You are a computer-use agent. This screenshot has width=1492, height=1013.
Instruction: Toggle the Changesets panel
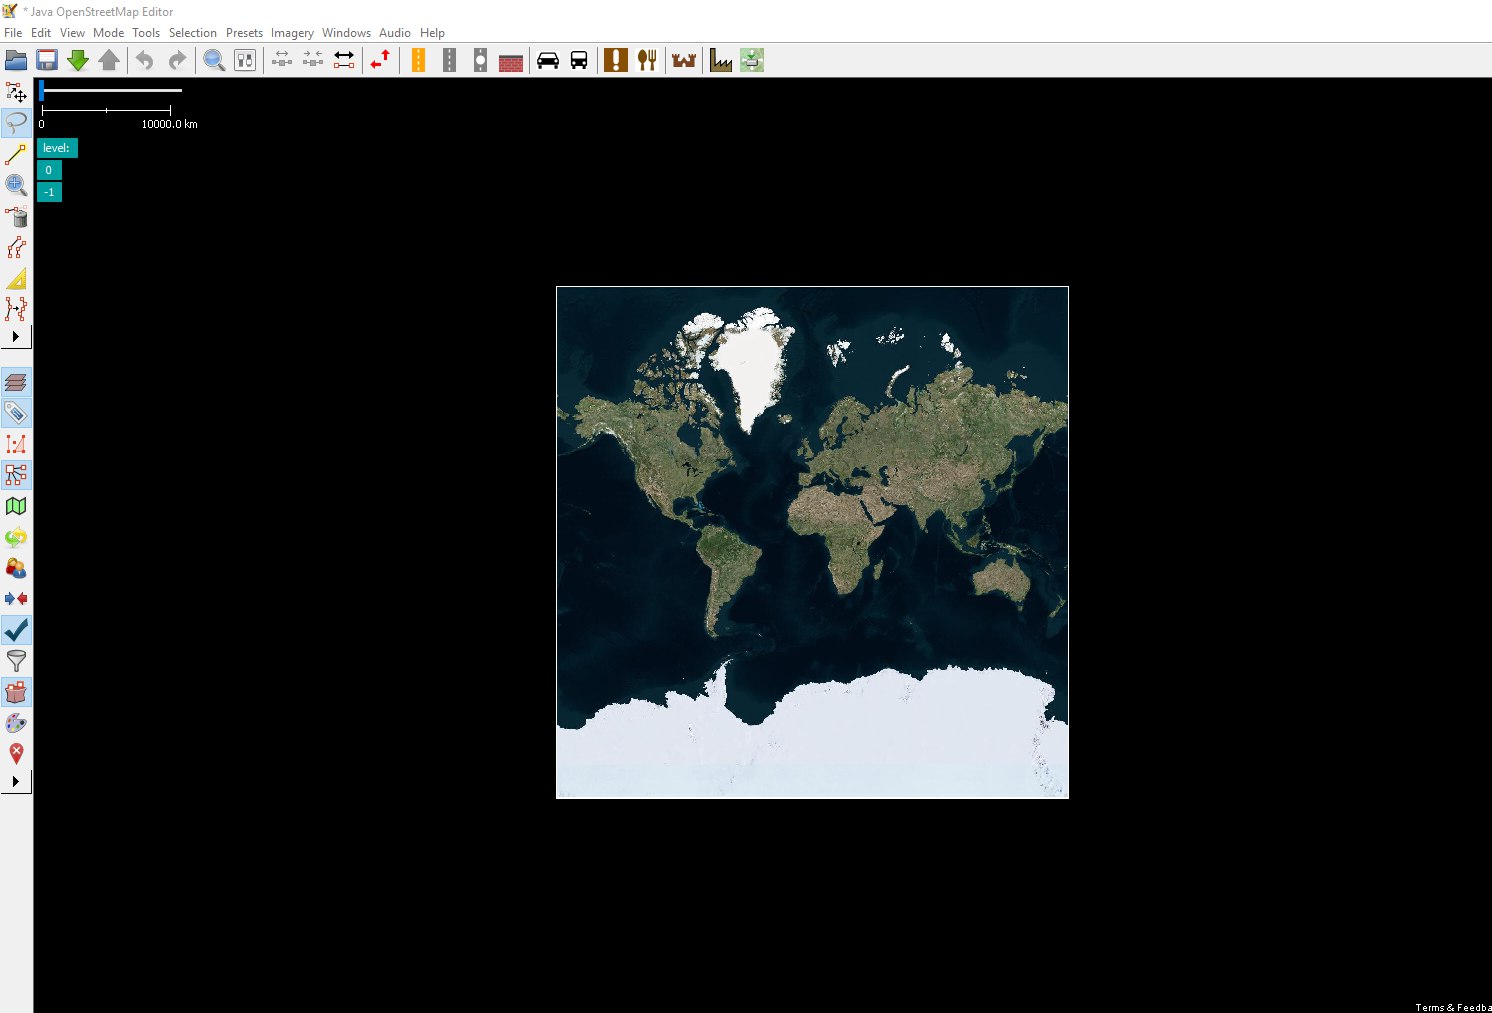coord(16,692)
